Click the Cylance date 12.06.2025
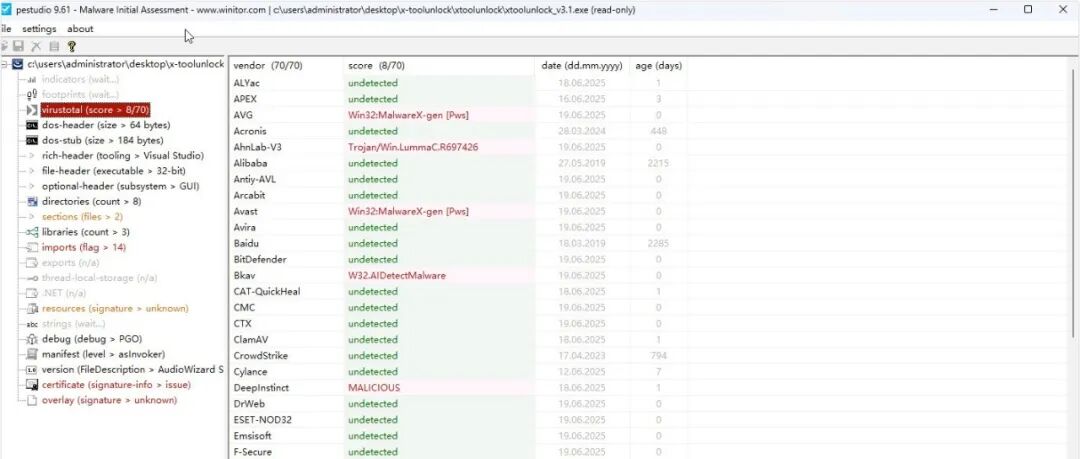The height and width of the screenshot is (459, 1080). pyautogui.click(x=582, y=372)
